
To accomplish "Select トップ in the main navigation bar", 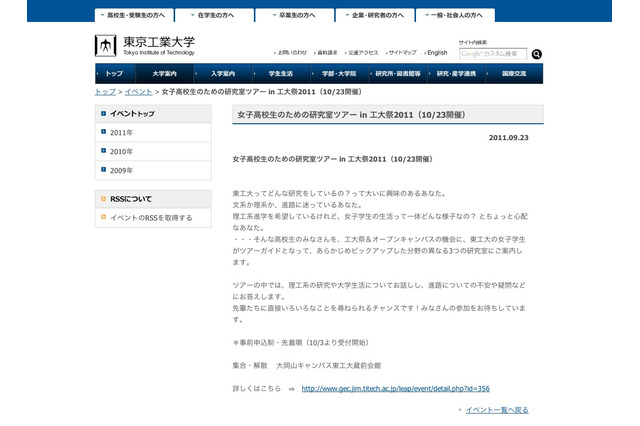I will click(x=115, y=73).
